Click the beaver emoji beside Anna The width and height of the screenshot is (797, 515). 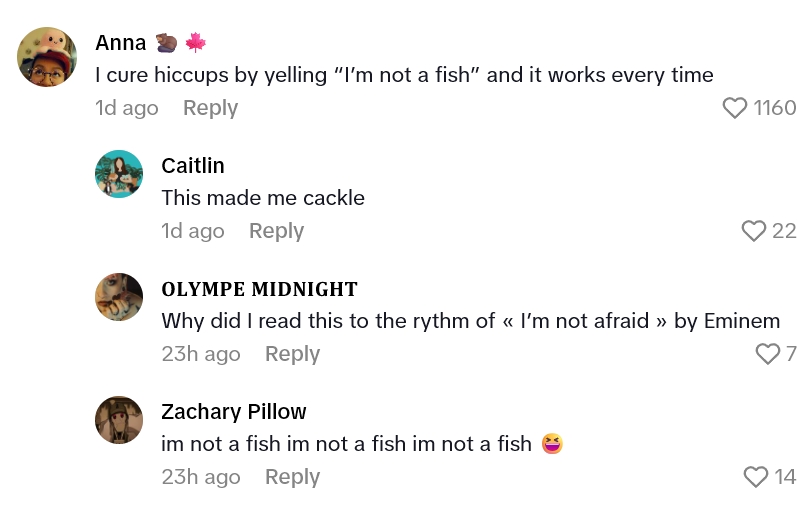(166, 43)
